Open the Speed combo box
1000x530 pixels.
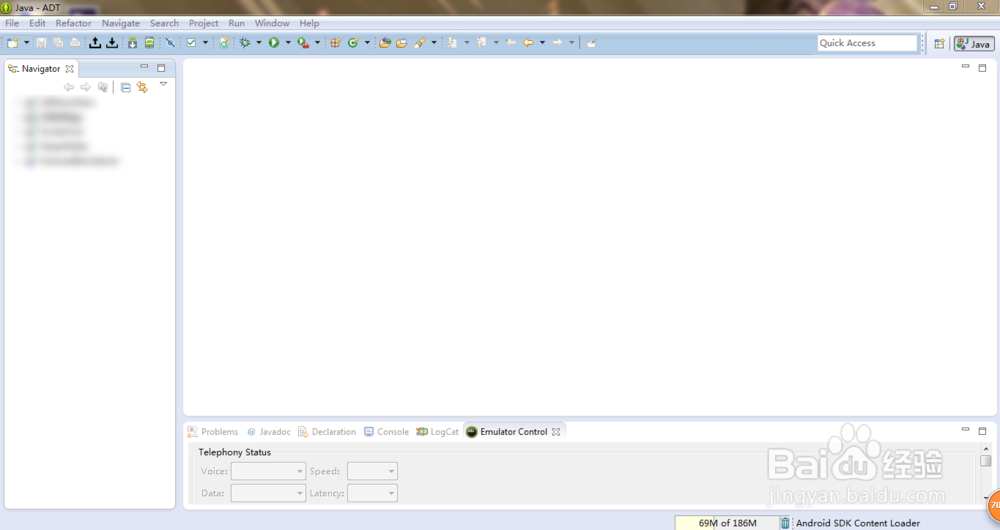coord(372,471)
